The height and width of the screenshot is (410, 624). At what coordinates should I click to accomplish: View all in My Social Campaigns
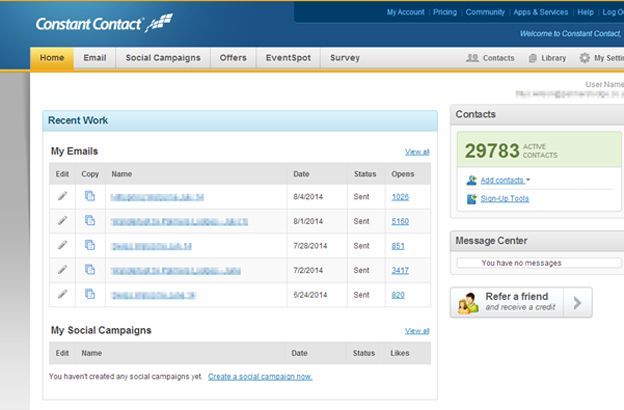point(417,331)
